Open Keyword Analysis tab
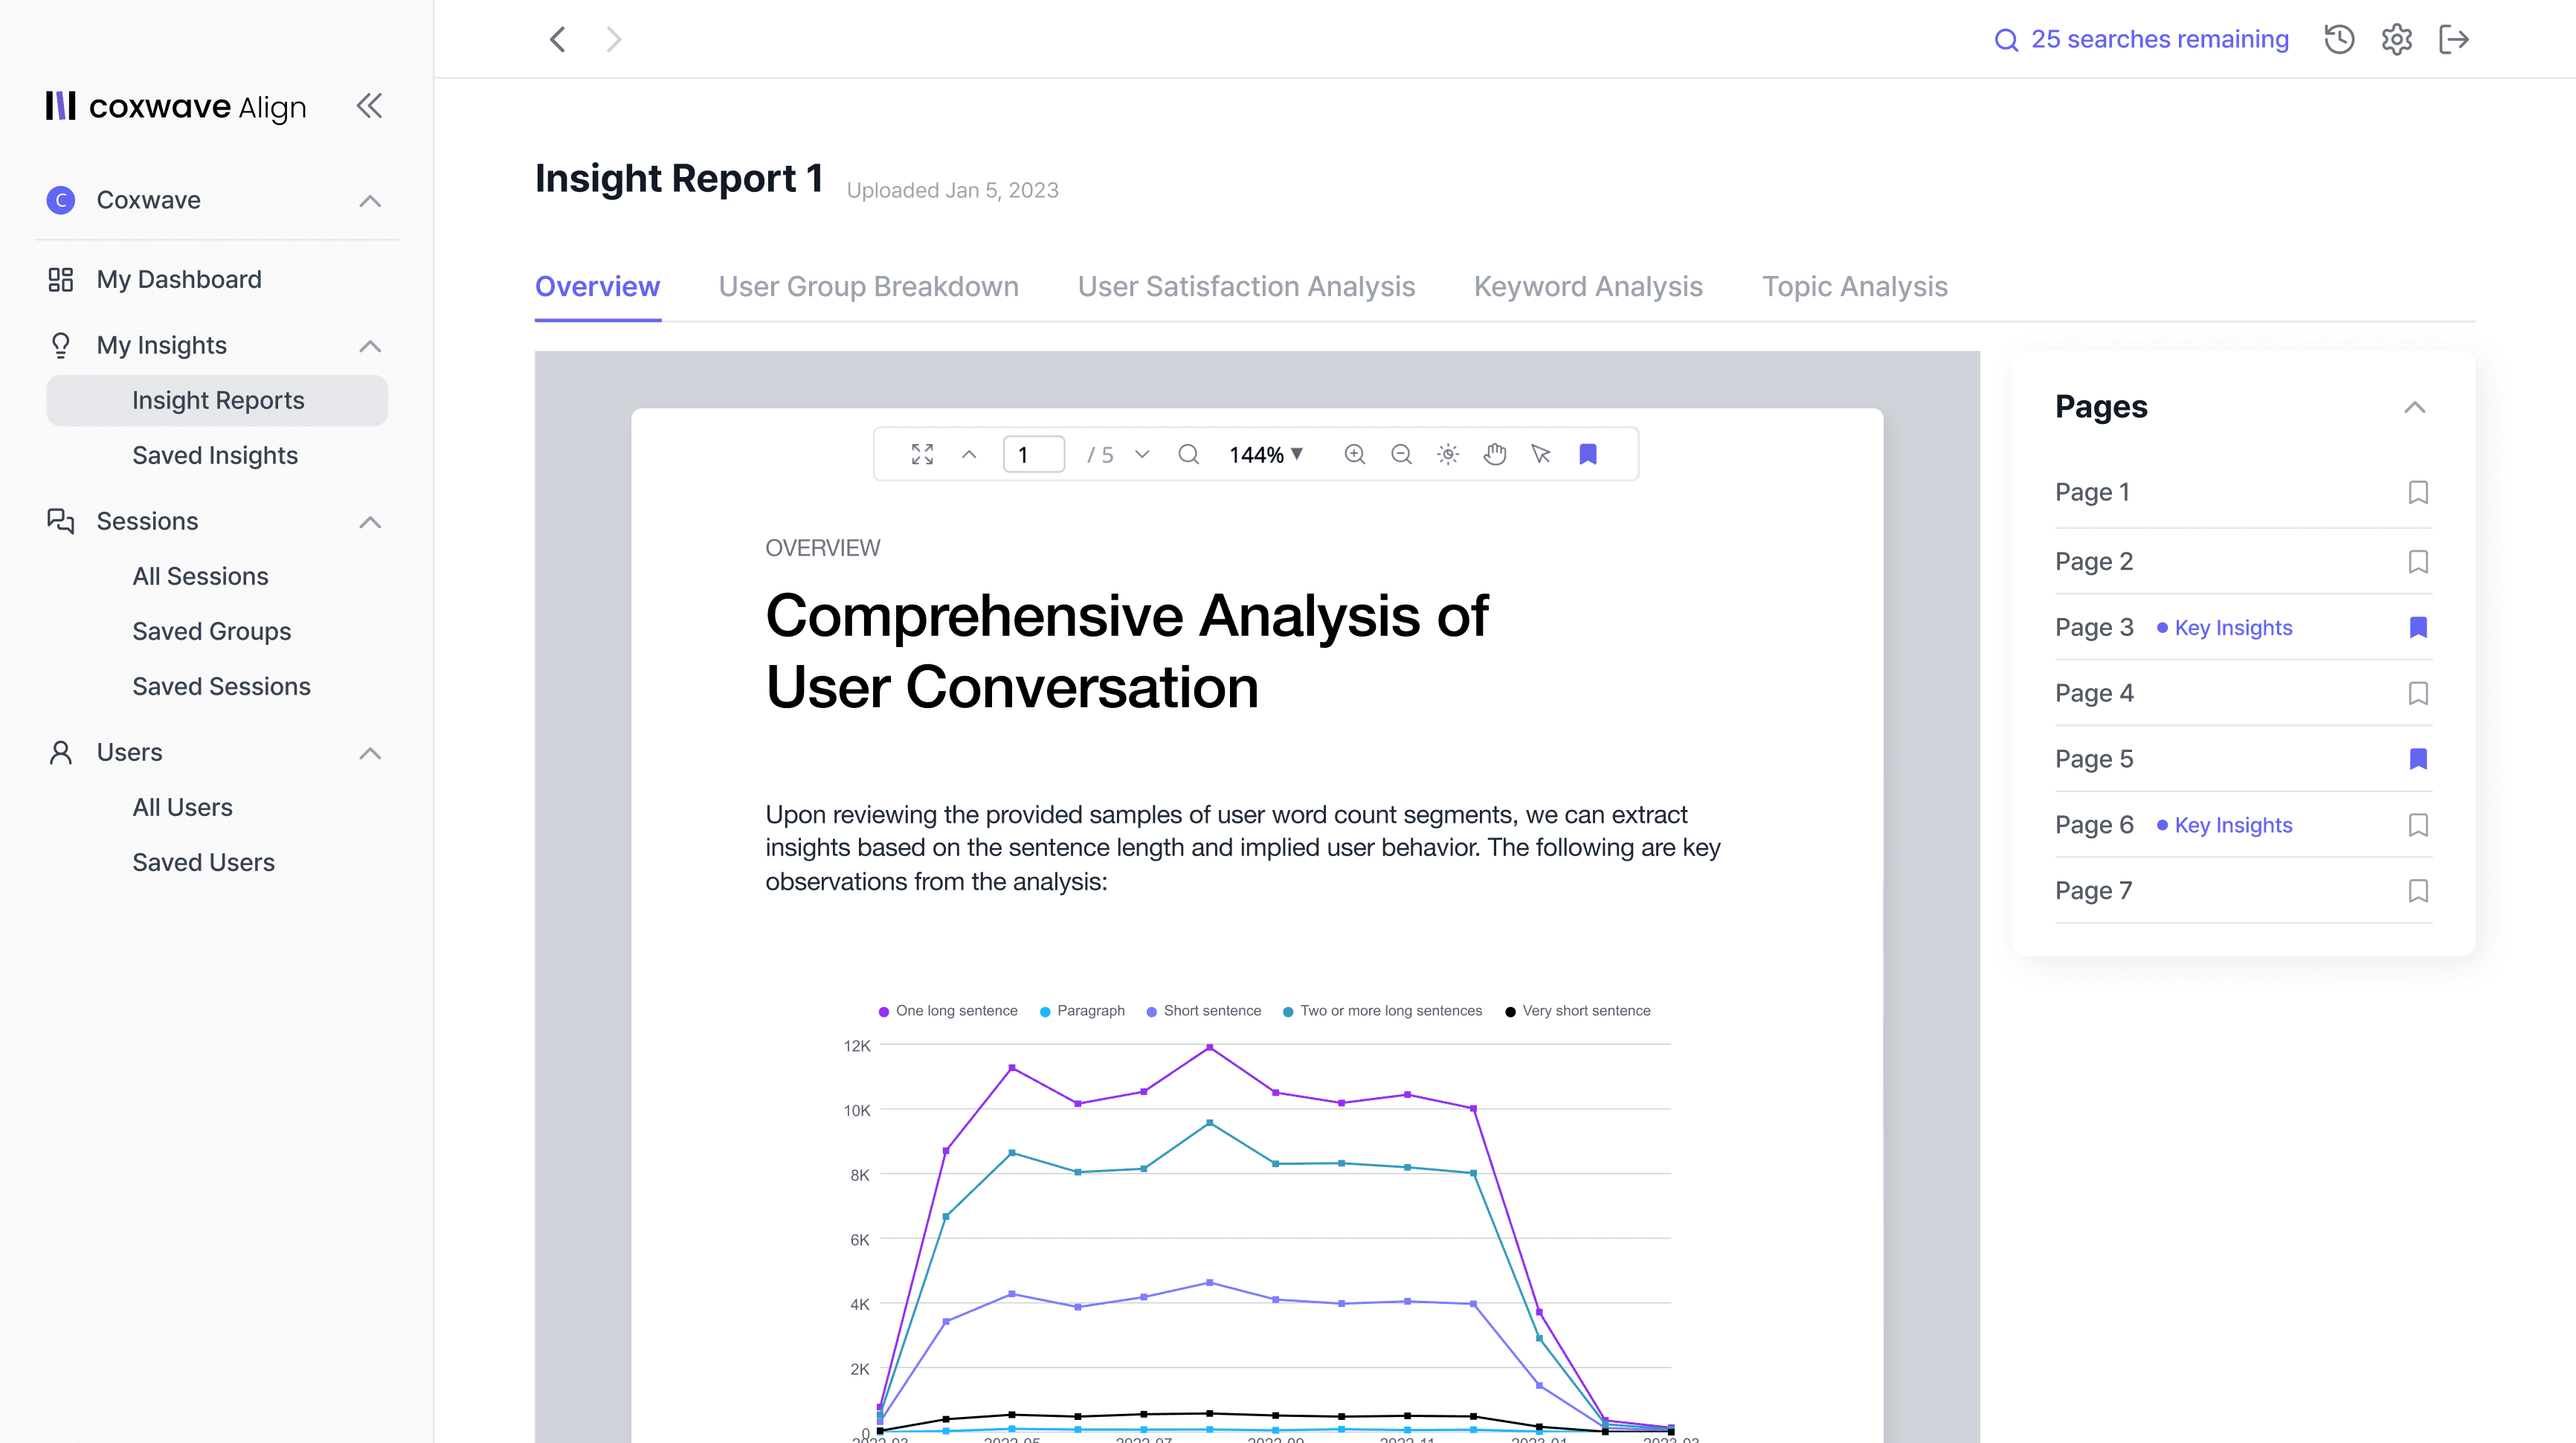Viewport: 2576px width, 1443px height. pyautogui.click(x=1588, y=286)
